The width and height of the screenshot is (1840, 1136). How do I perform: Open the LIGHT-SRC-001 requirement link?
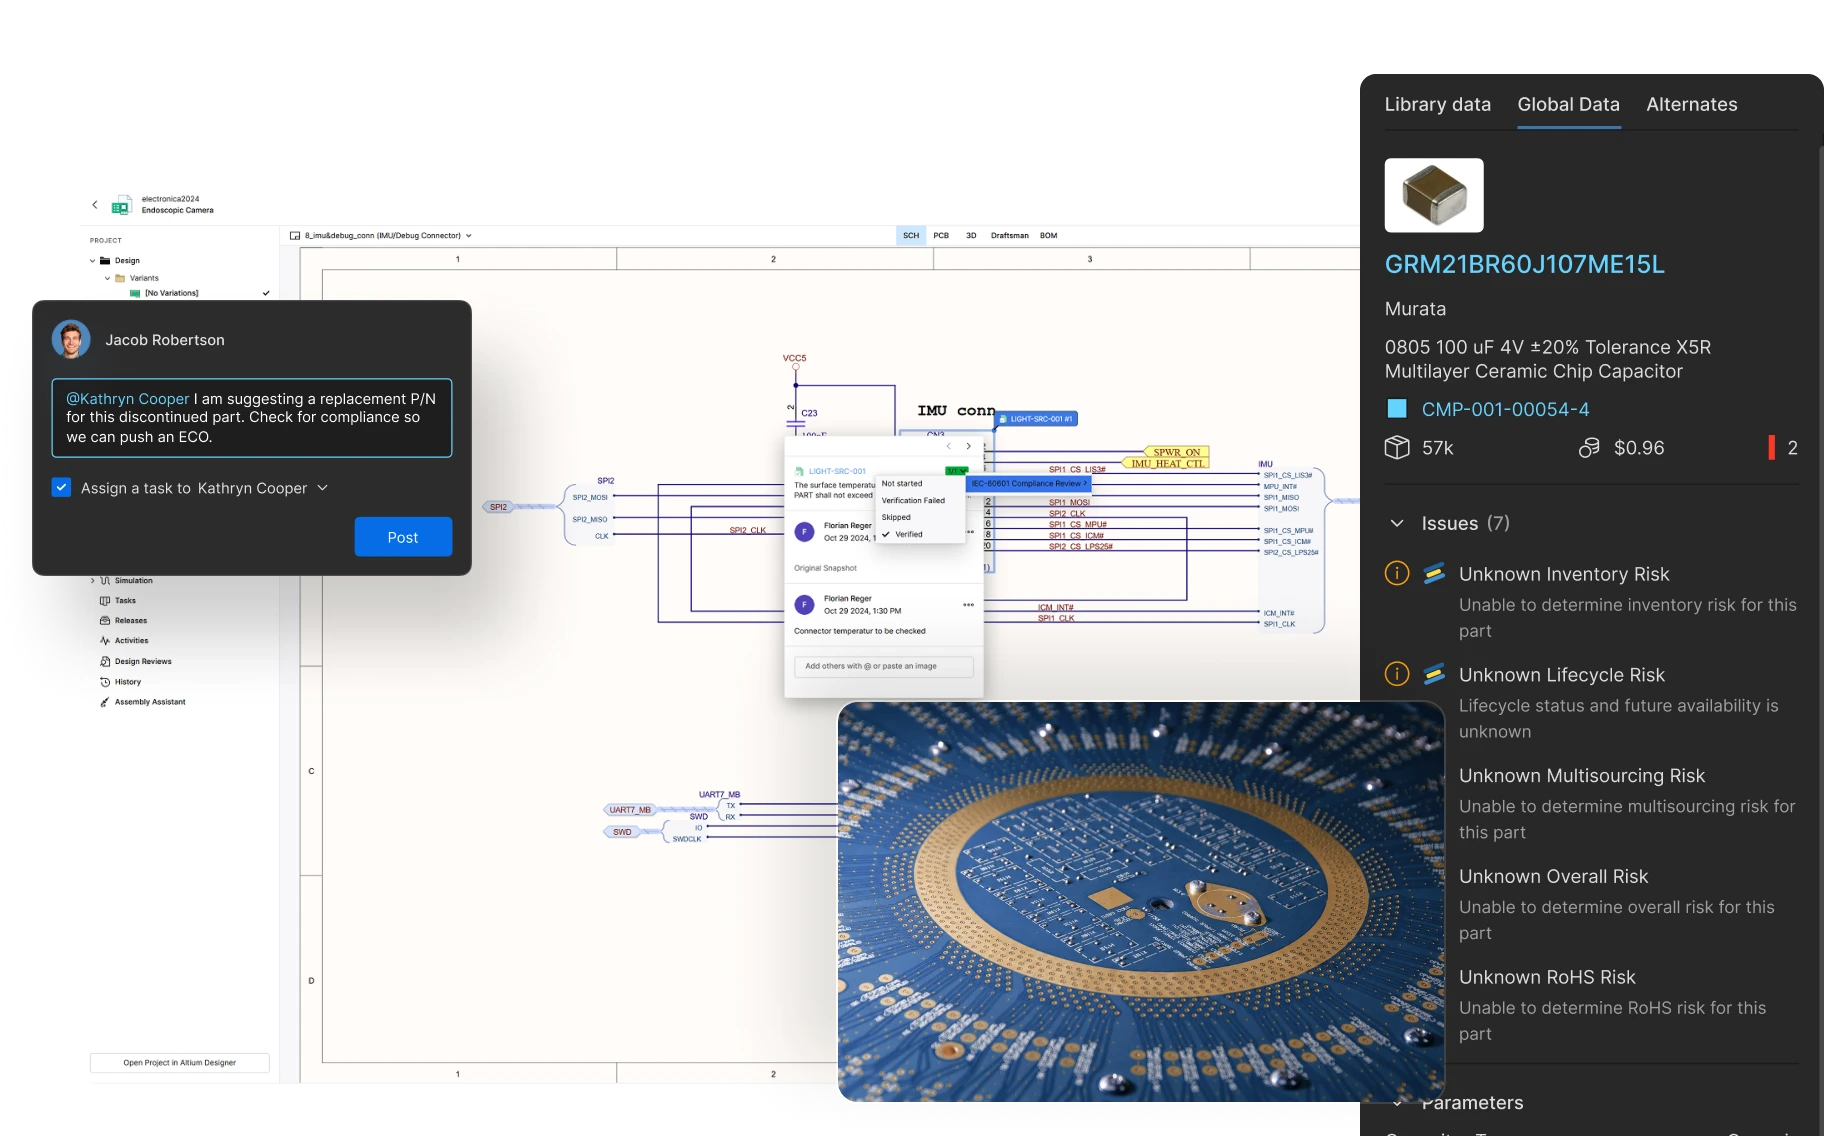pyautogui.click(x=837, y=471)
